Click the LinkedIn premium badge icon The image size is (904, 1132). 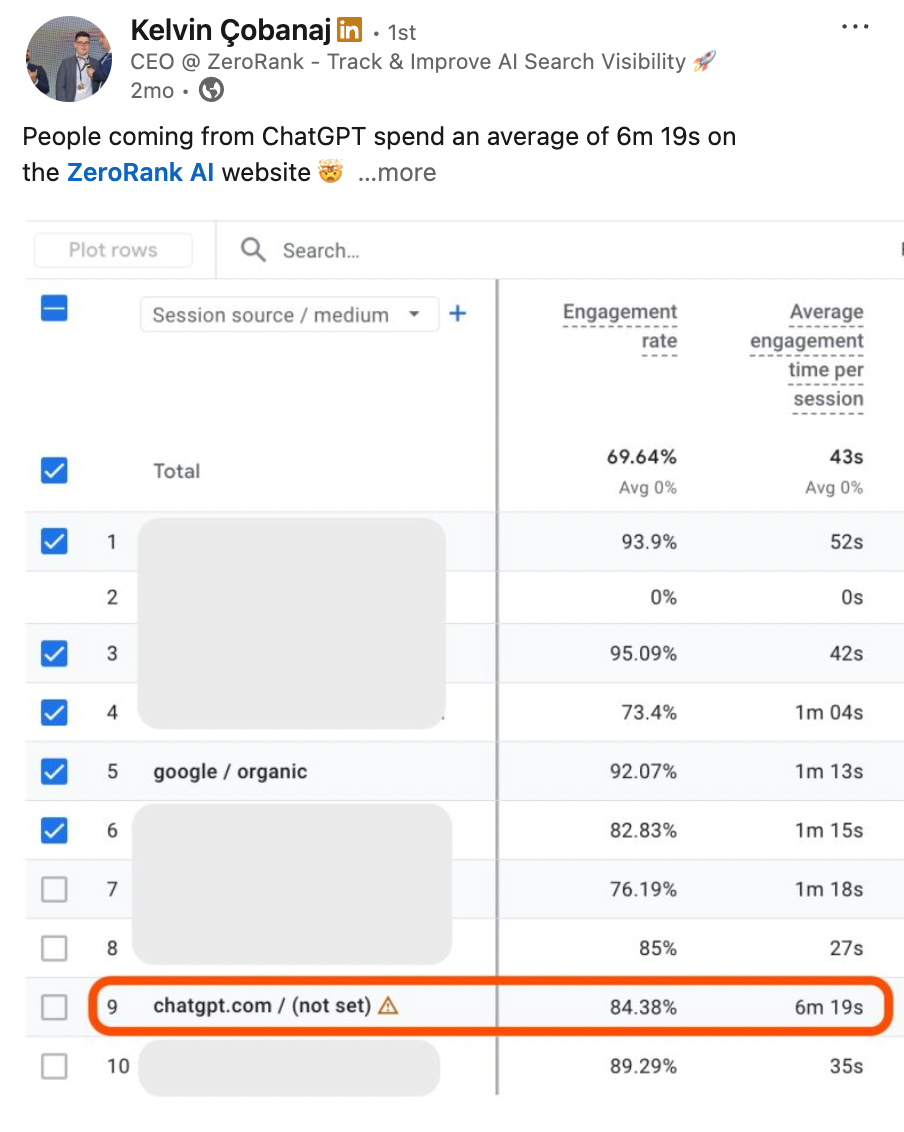click(349, 30)
